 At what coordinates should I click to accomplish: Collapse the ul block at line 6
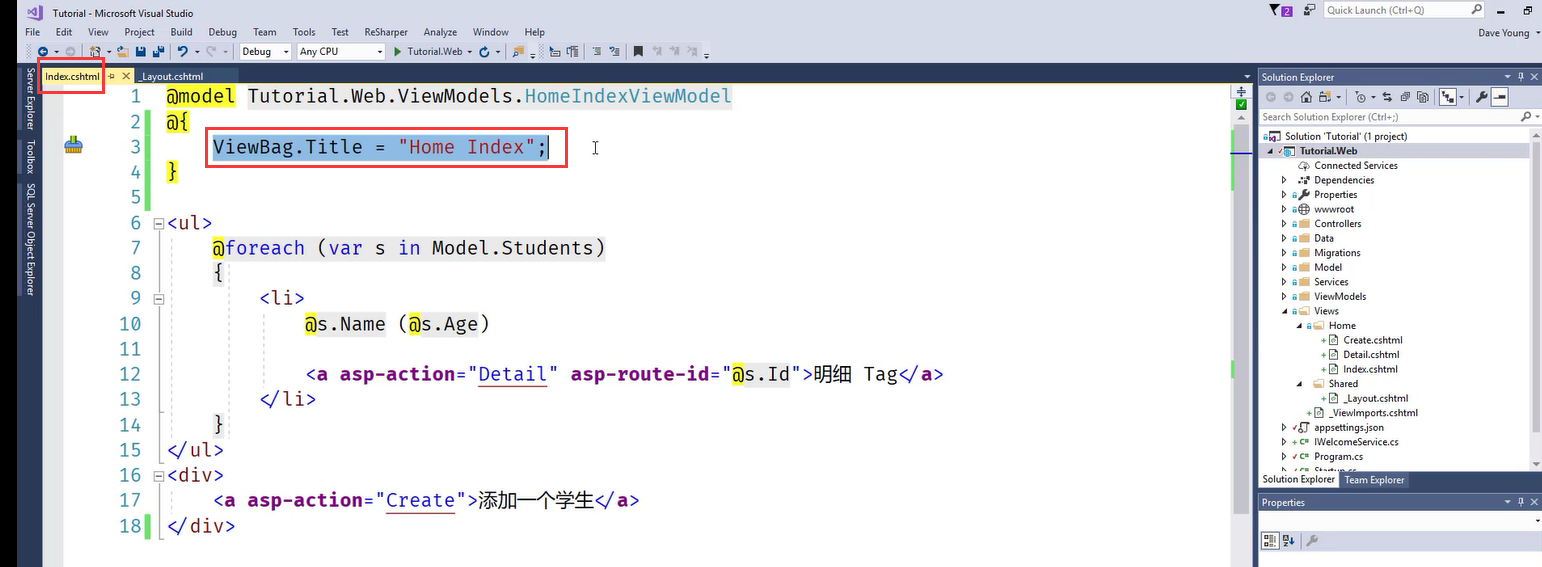(x=158, y=223)
